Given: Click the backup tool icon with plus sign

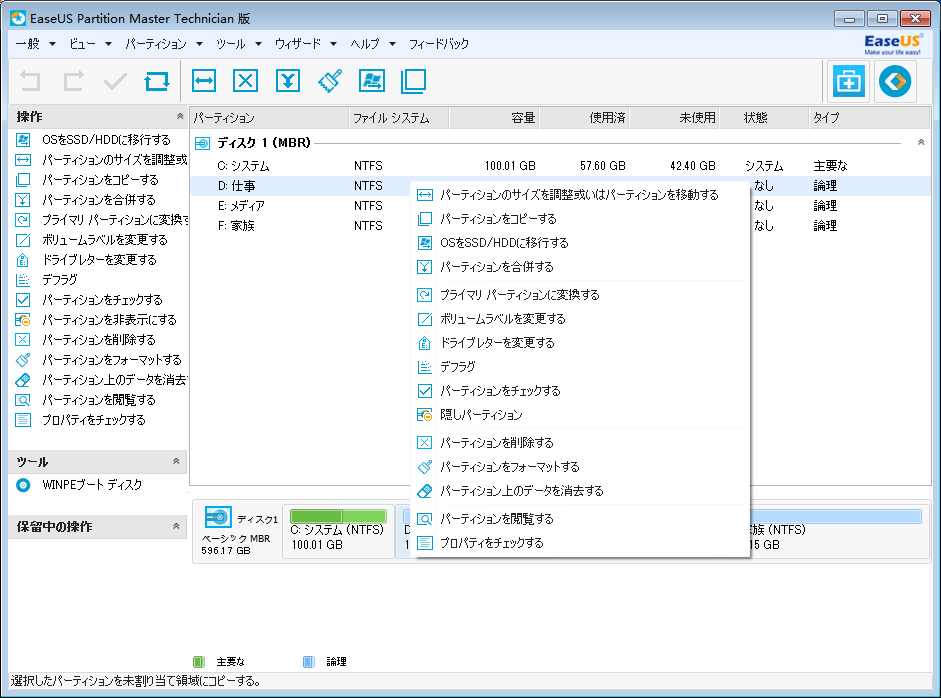Looking at the screenshot, I should tap(849, 81).
